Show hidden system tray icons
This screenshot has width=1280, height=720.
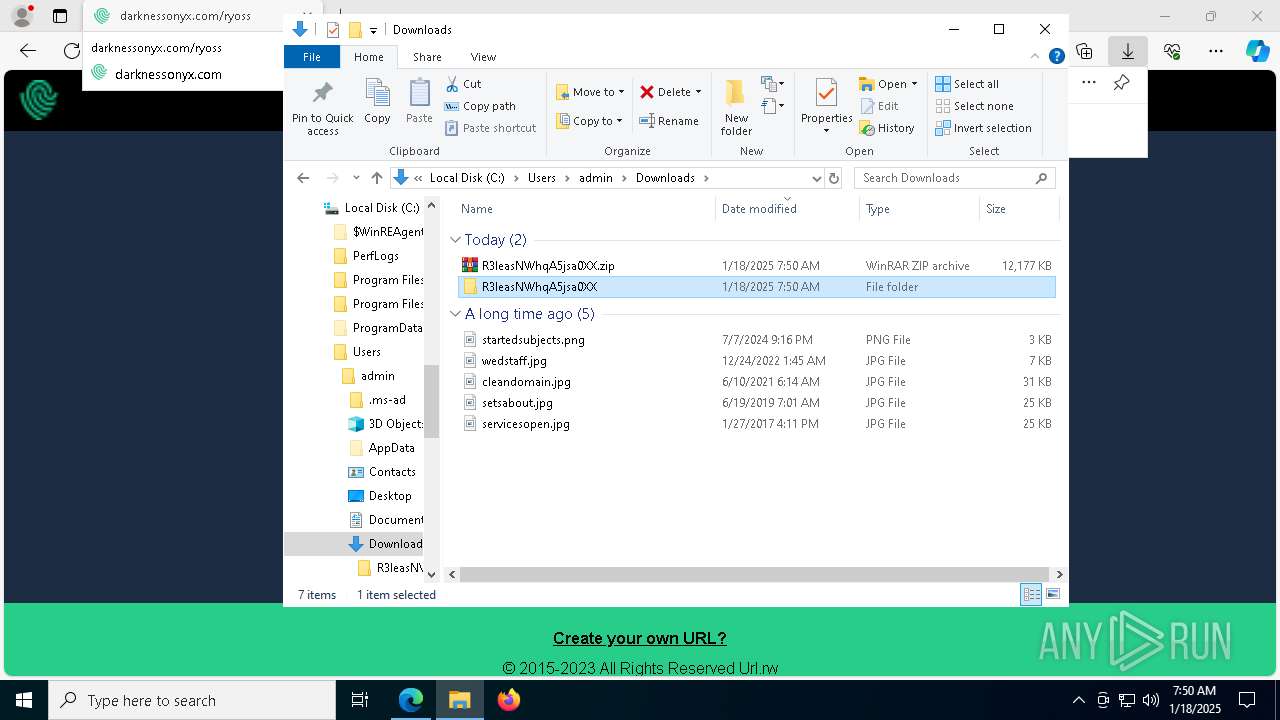click(1078, 700)
